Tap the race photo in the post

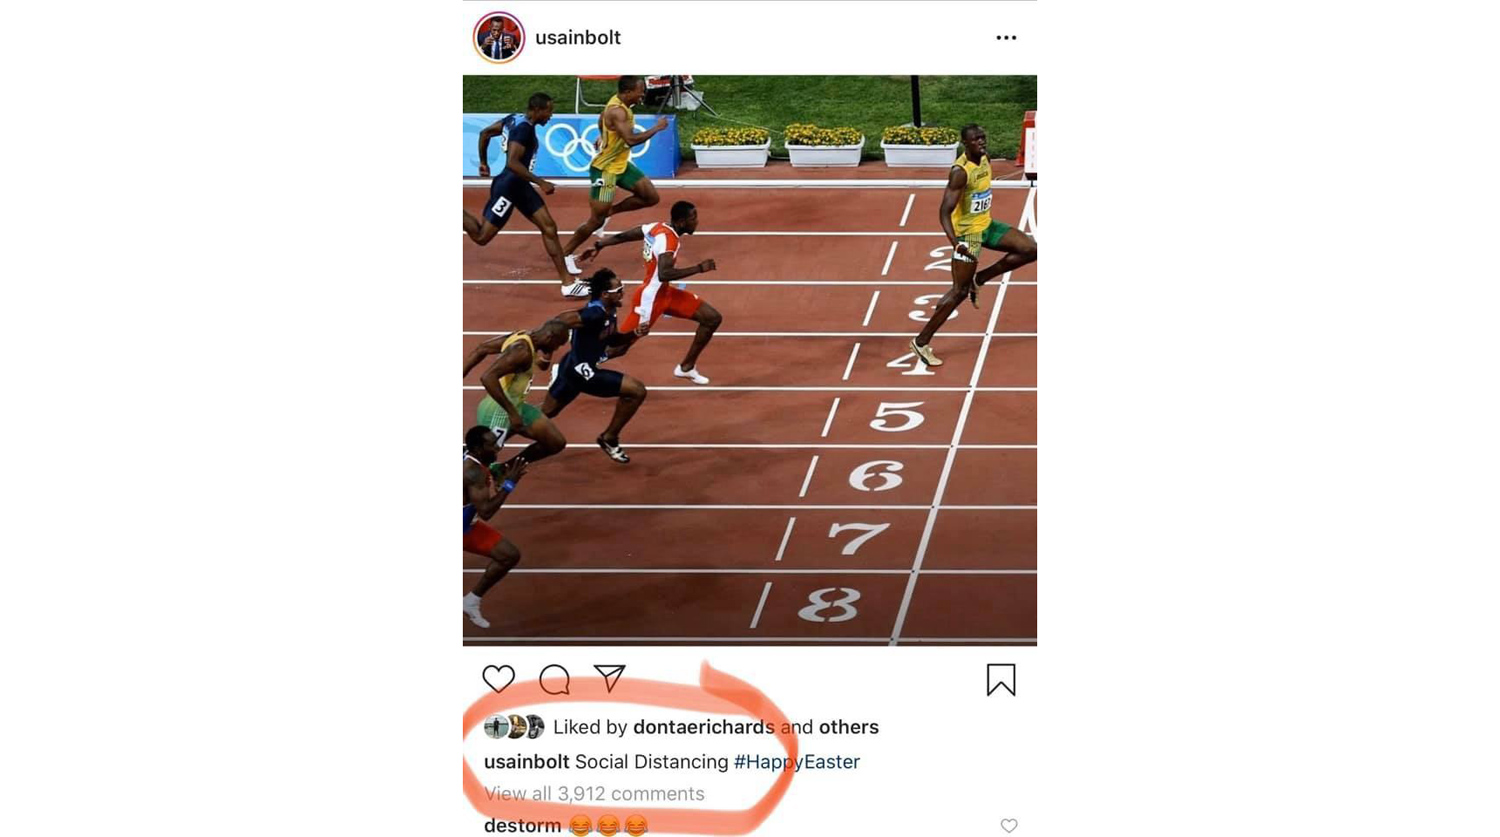[750, 360]
